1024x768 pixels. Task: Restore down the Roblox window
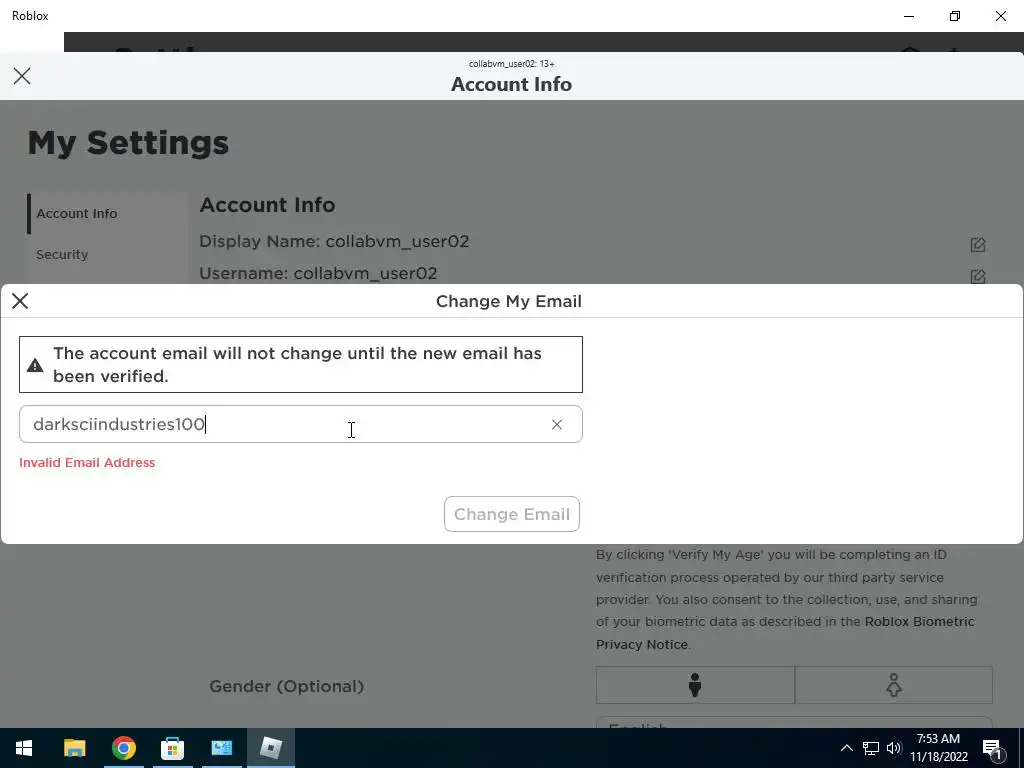(x=955, y=16)
